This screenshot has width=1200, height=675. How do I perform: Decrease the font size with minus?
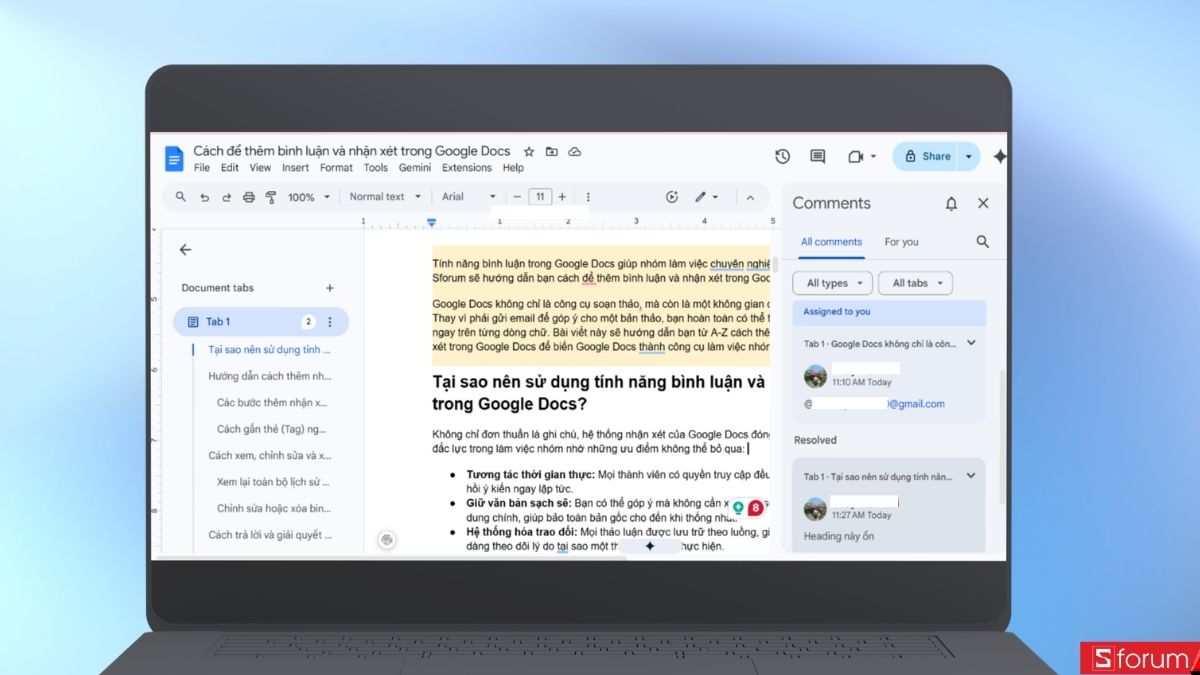point(517,197)
